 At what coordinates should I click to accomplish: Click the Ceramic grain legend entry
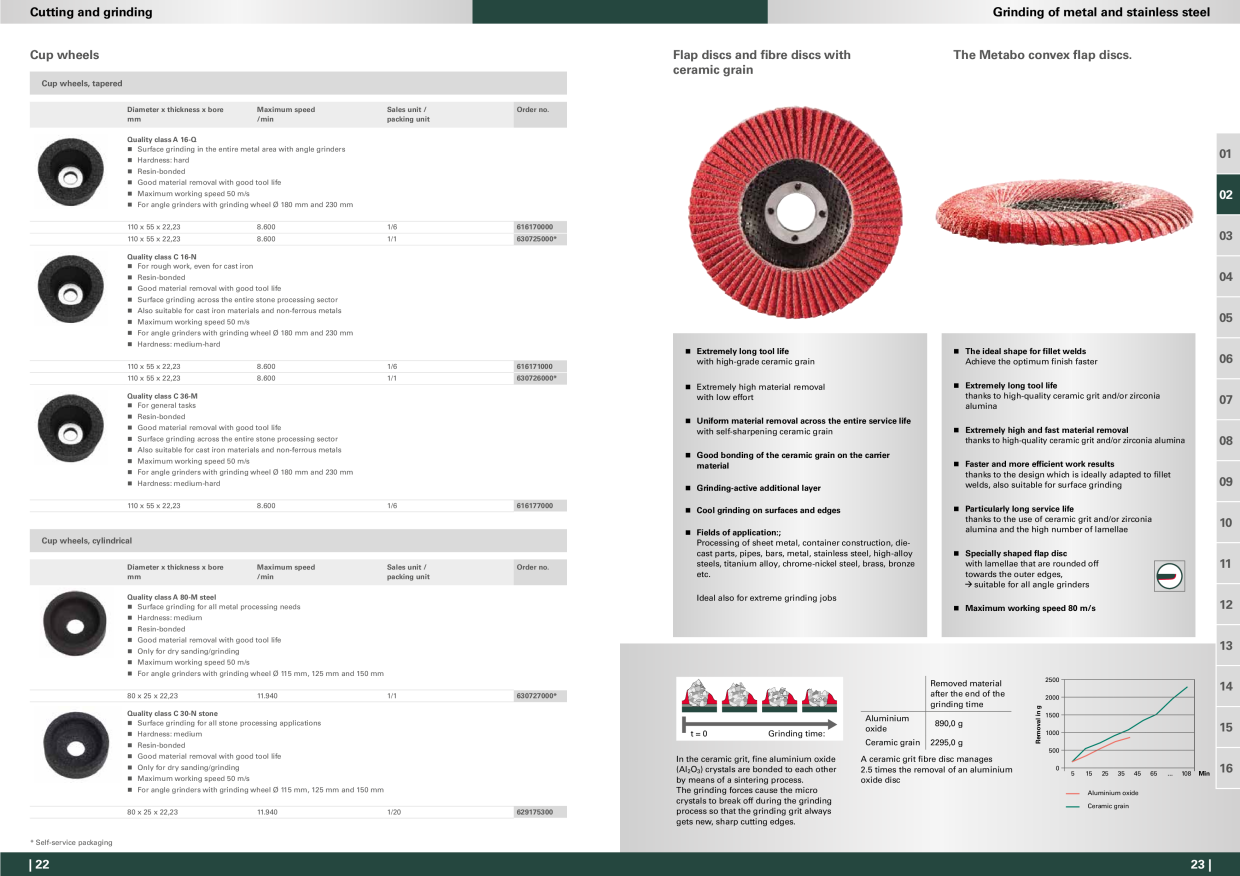click(1097, 806)
